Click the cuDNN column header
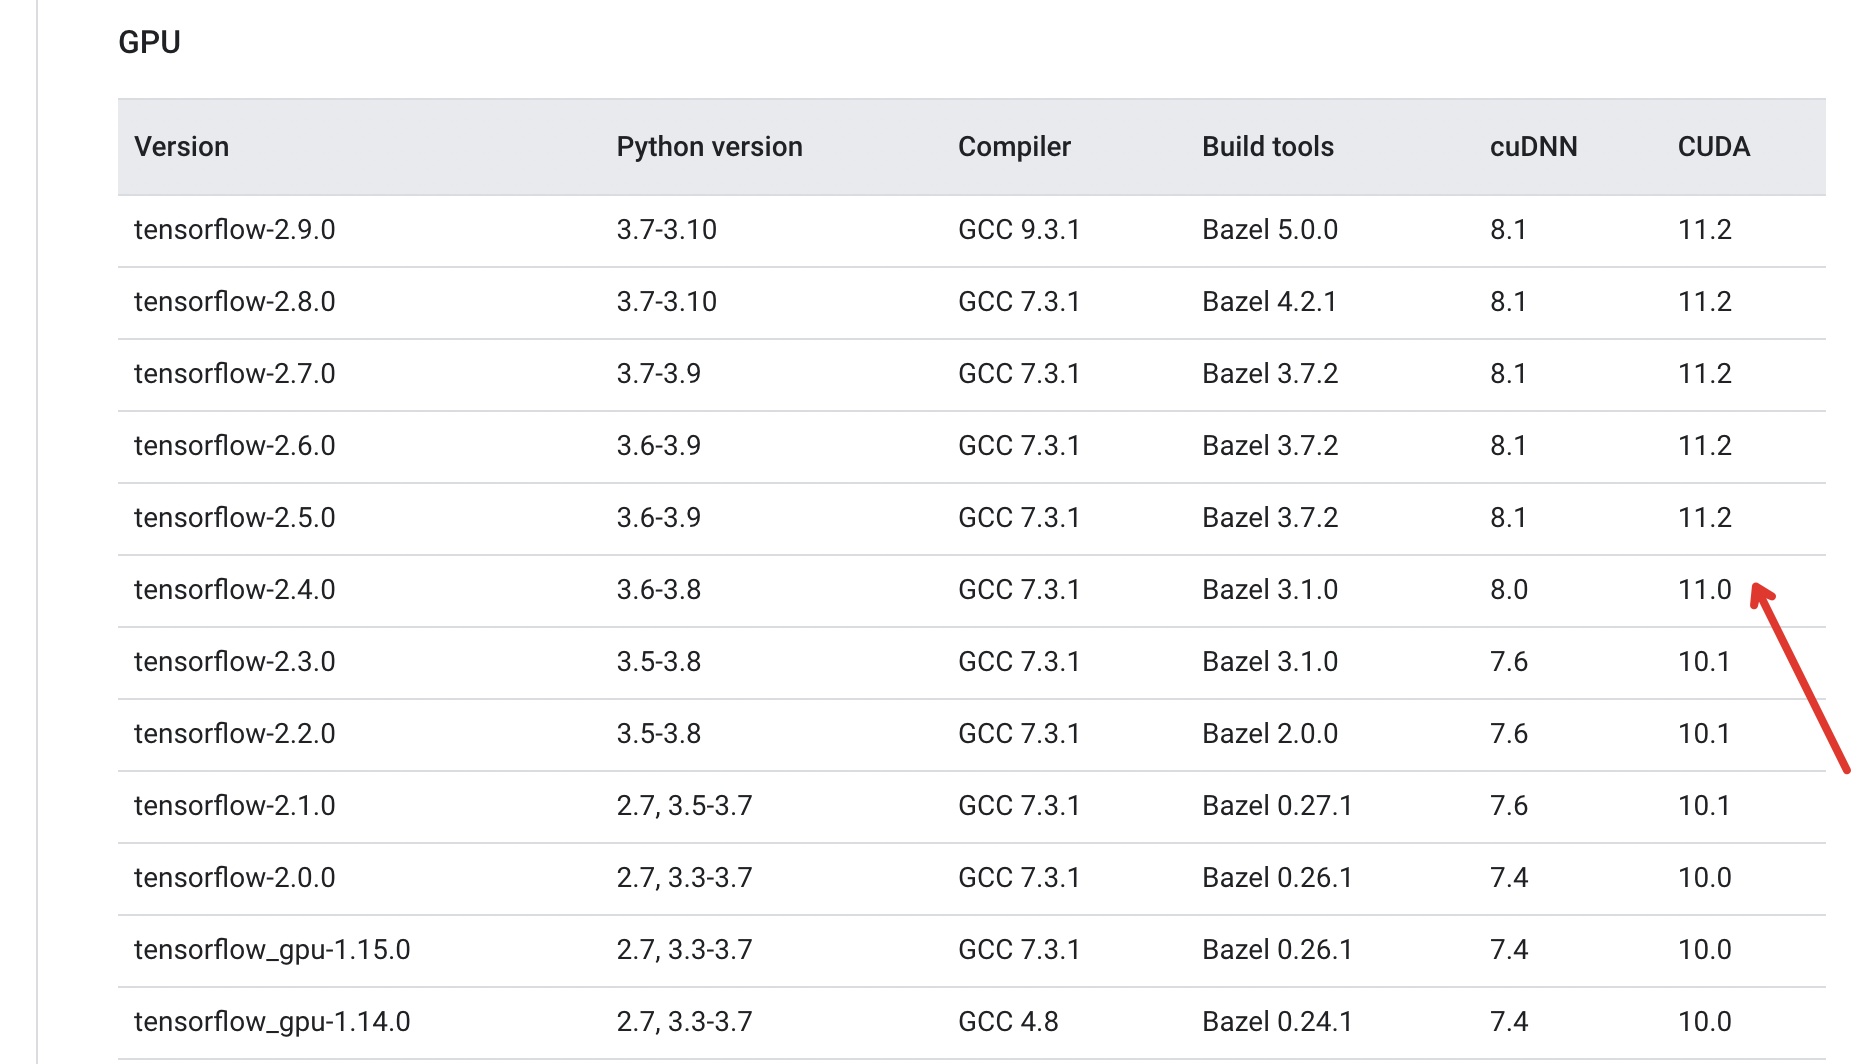 pos(1533,147)
